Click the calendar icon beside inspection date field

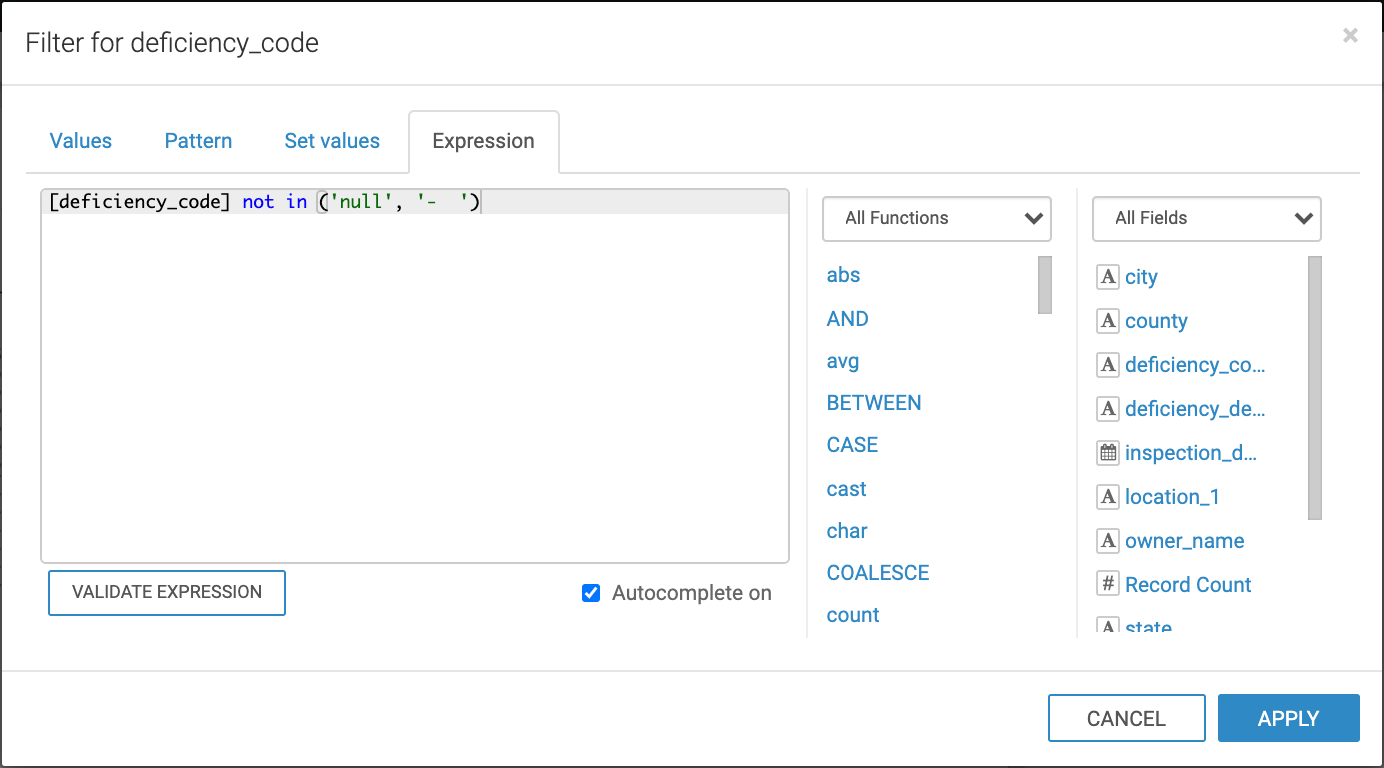point(1107,453)
